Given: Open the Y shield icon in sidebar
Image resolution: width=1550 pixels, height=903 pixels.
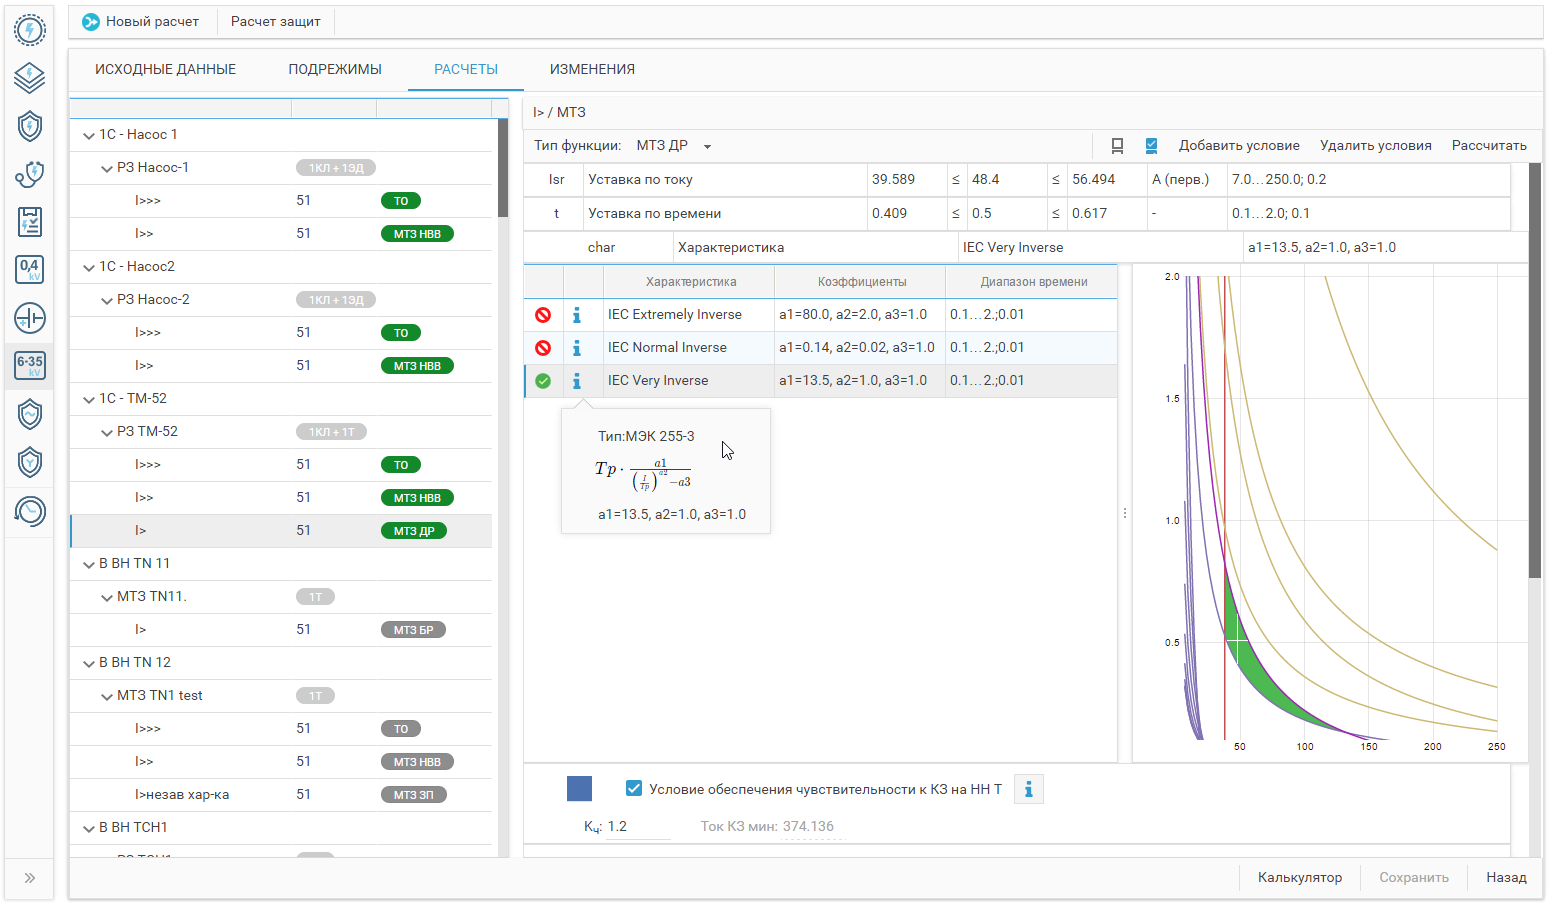Looking at the screenshot, I should point(30,462).
